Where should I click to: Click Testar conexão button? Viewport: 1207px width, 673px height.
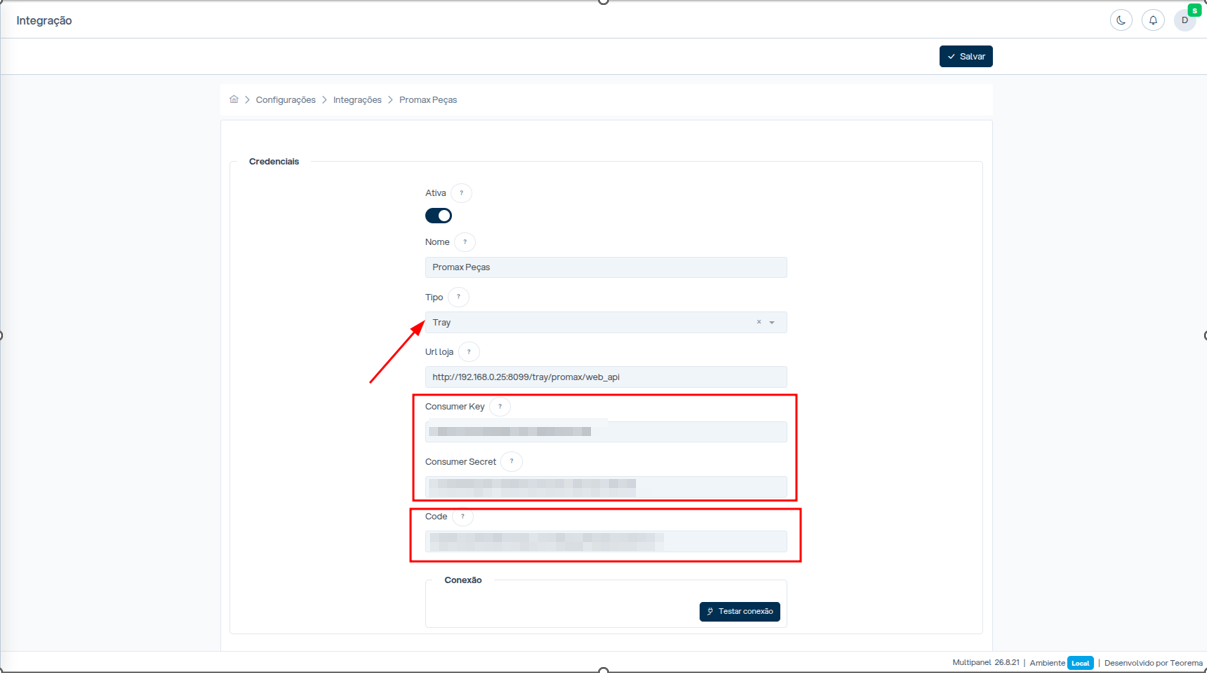pos(740,611)
